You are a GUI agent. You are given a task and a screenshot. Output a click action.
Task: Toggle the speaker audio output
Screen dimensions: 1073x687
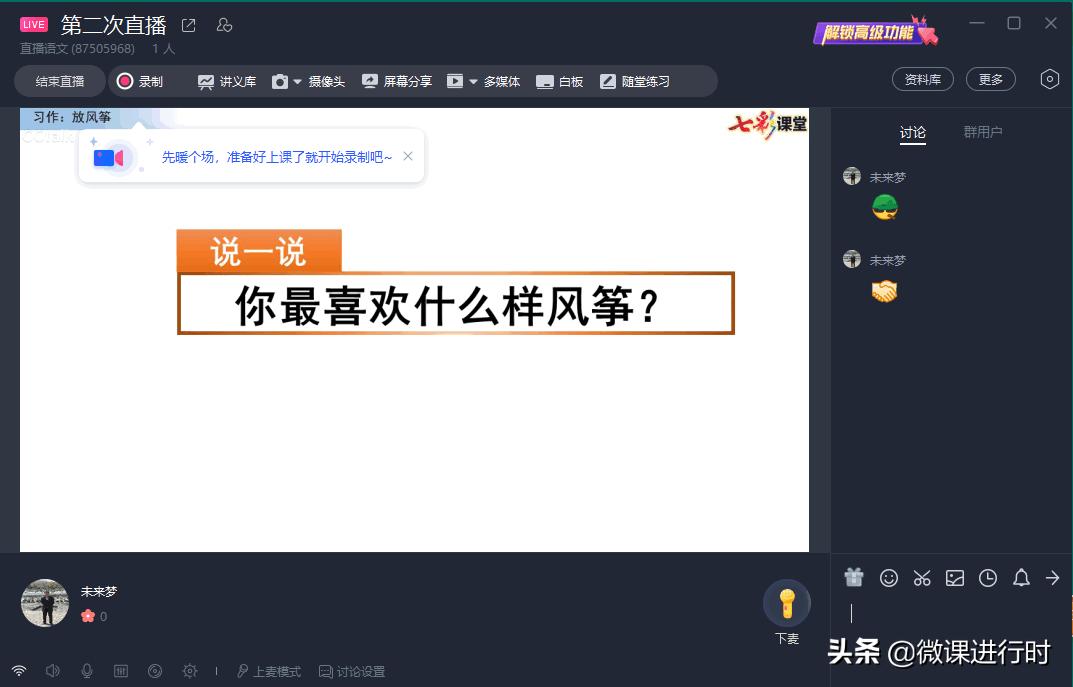pos(53,671)
